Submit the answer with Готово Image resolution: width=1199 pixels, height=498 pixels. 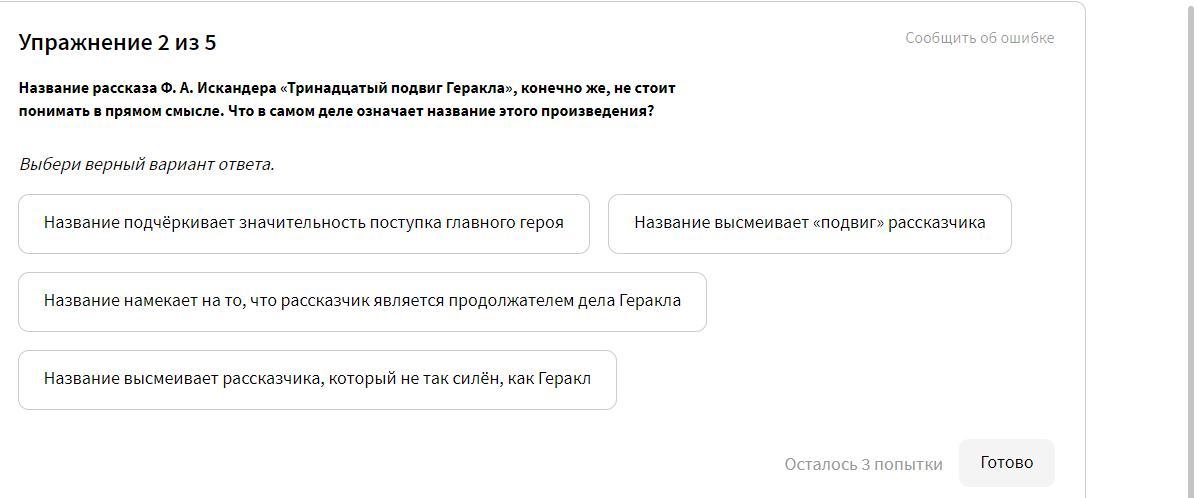click(1006, 463)
